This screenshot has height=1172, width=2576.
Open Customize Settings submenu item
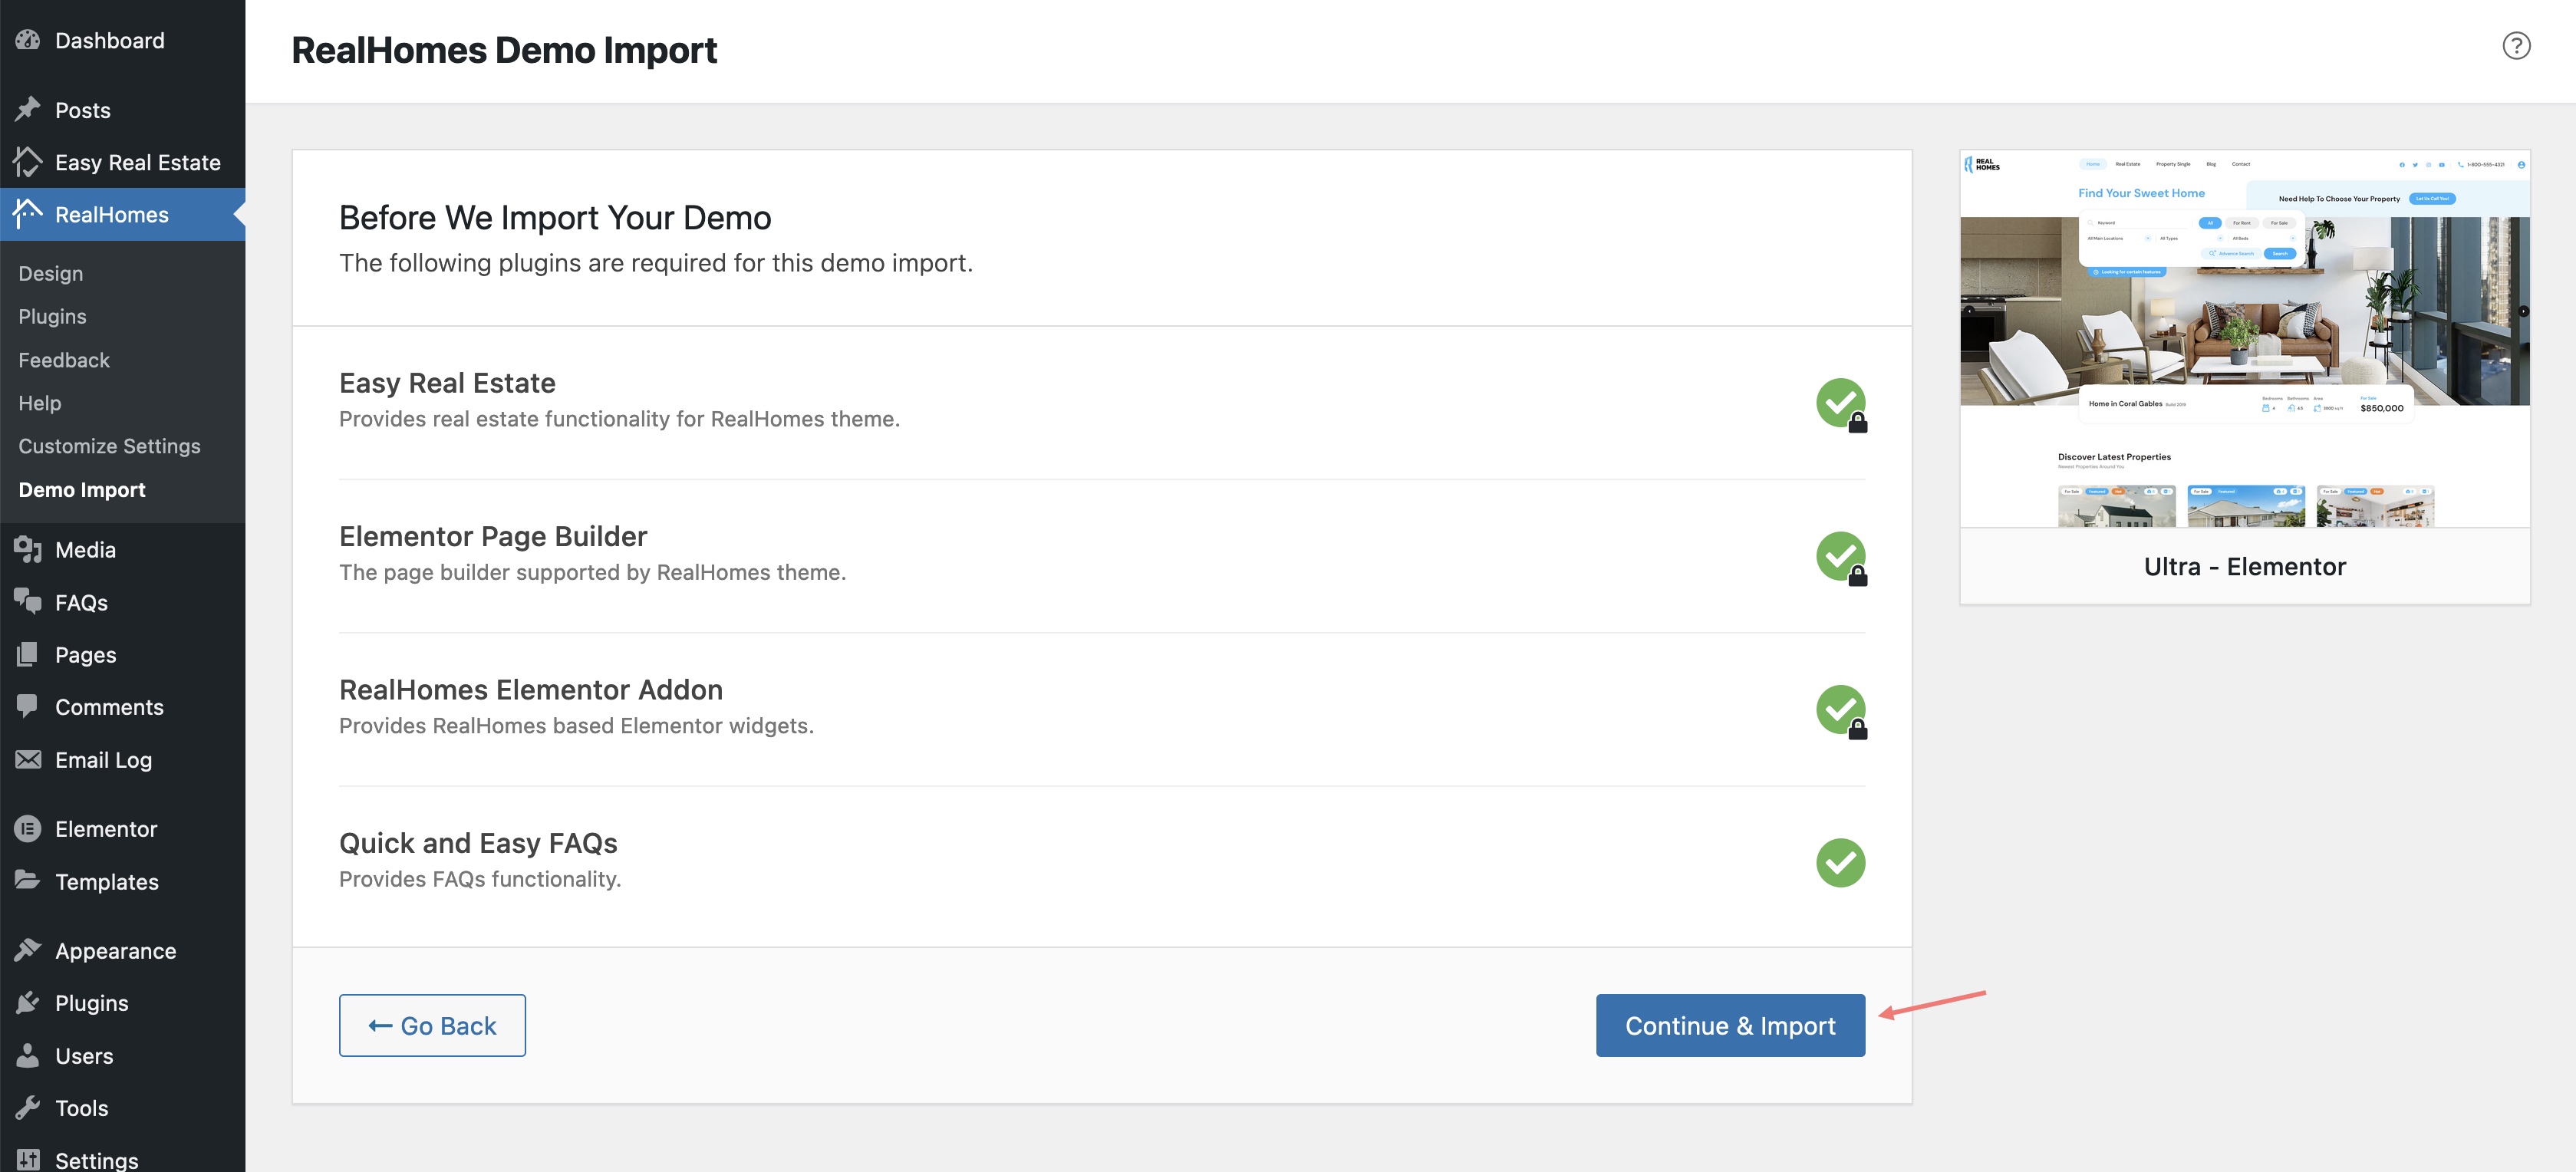[x=109, y=446]
